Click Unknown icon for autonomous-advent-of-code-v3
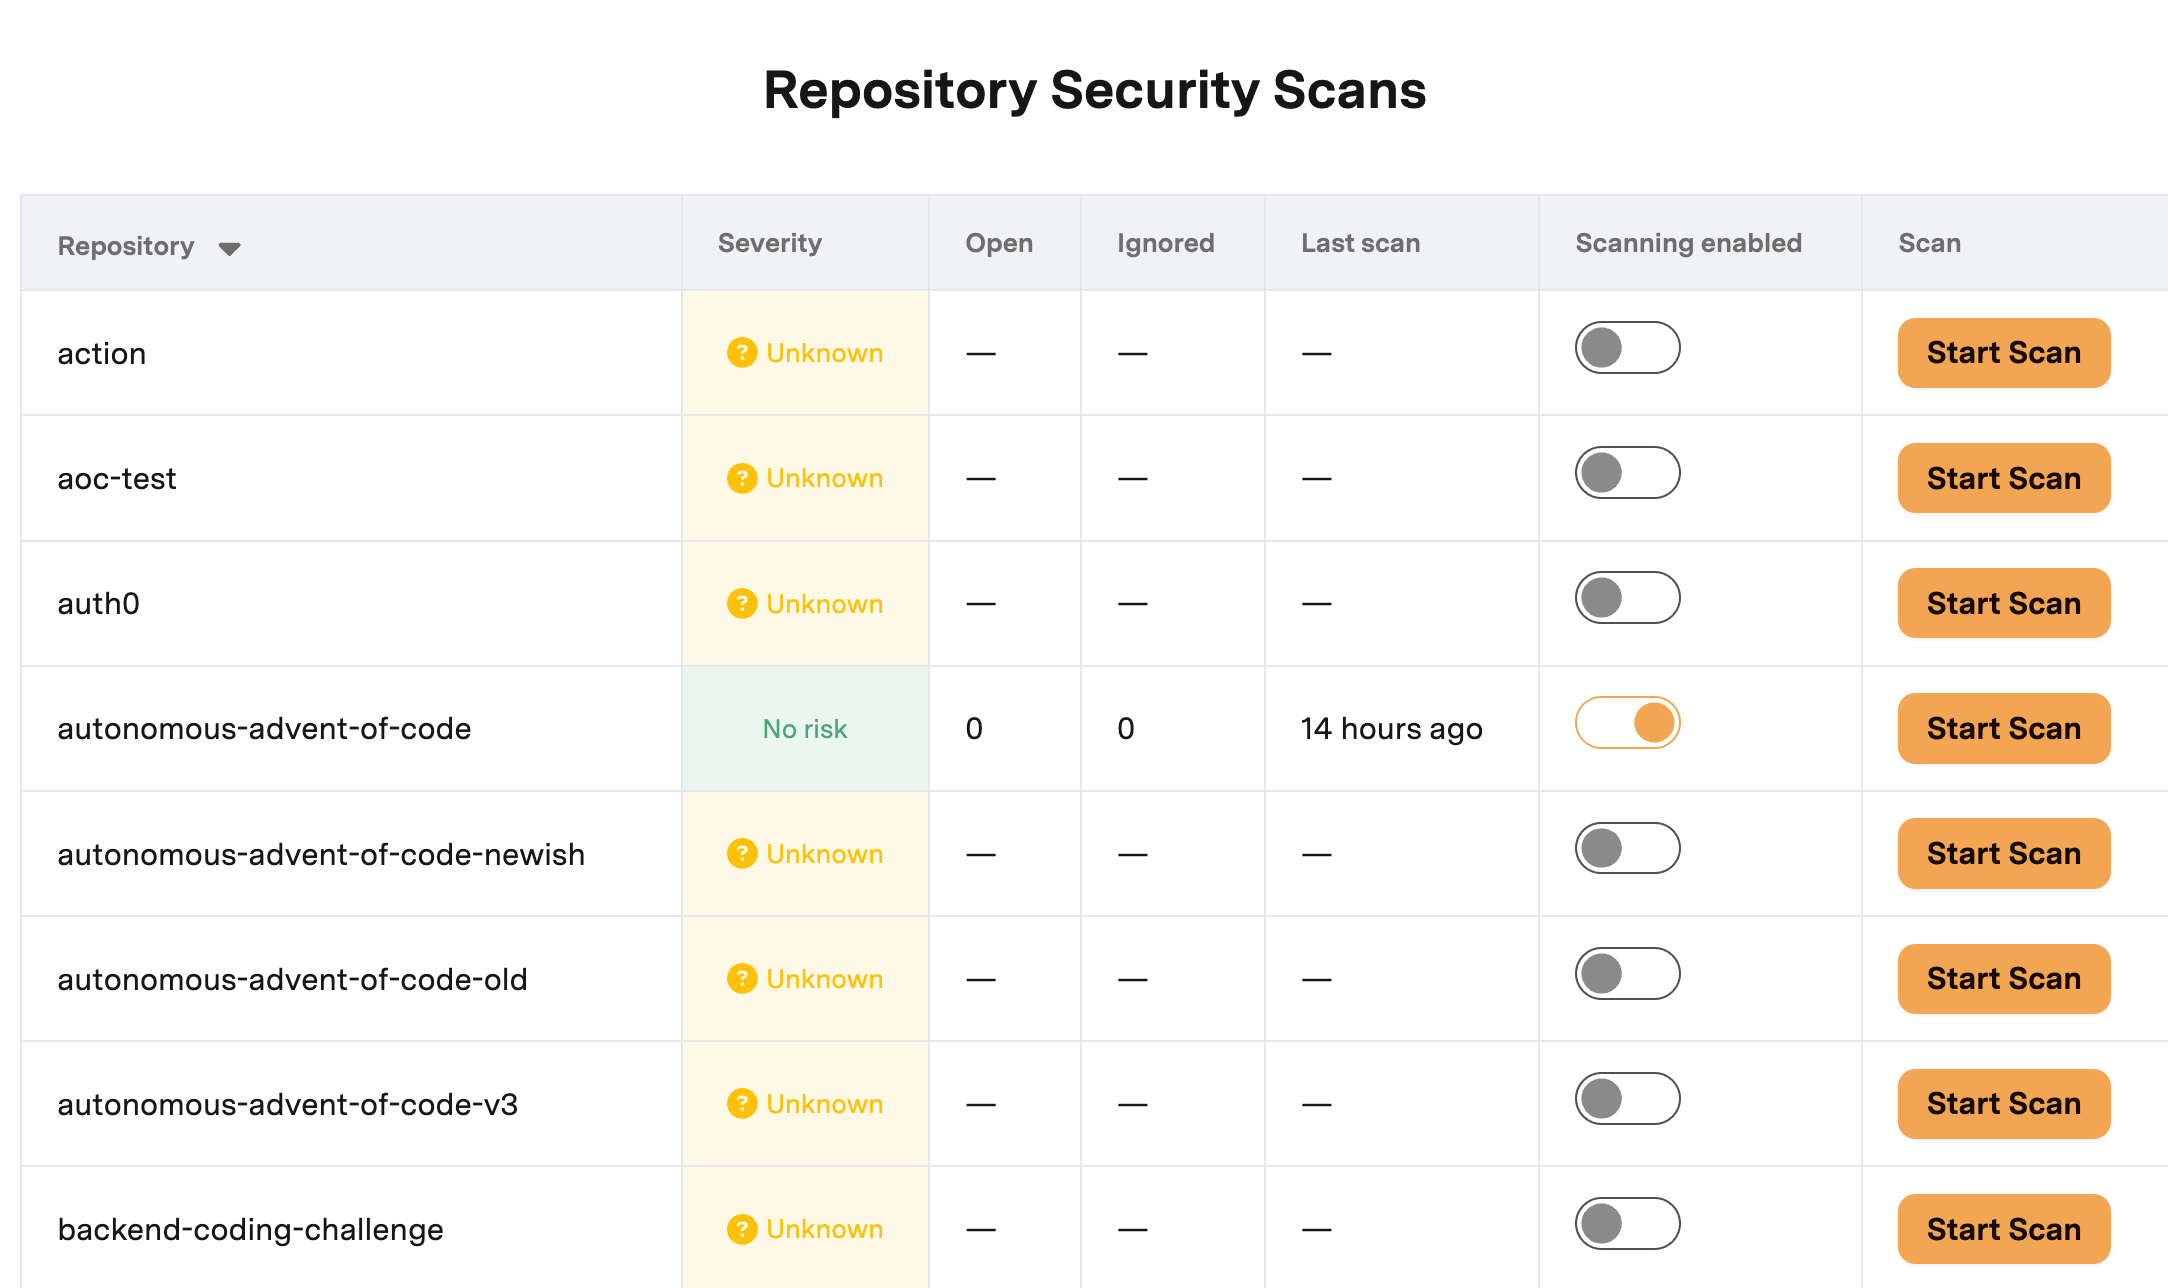 click(x=741, y=1104)
